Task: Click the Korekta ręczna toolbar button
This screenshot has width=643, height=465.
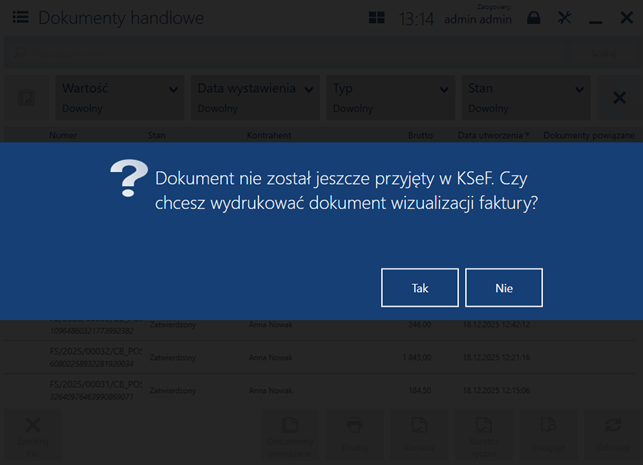Action: pyautogui.click(x=484, y=435)
